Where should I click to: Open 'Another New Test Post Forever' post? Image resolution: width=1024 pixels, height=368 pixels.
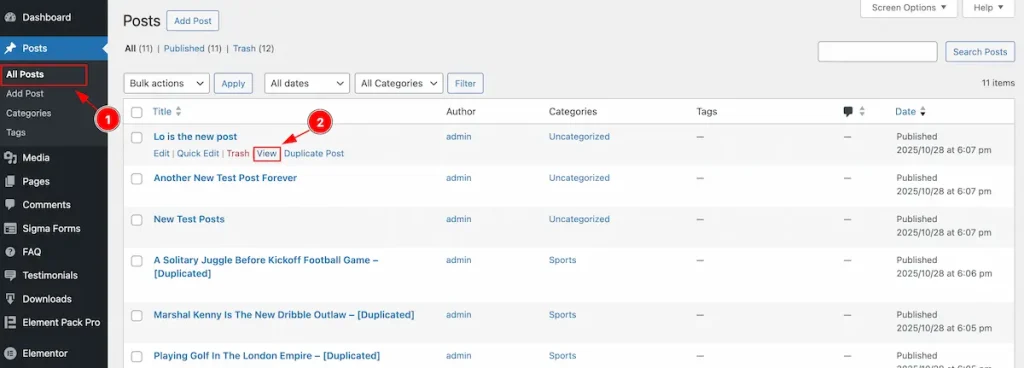point(225,177)
